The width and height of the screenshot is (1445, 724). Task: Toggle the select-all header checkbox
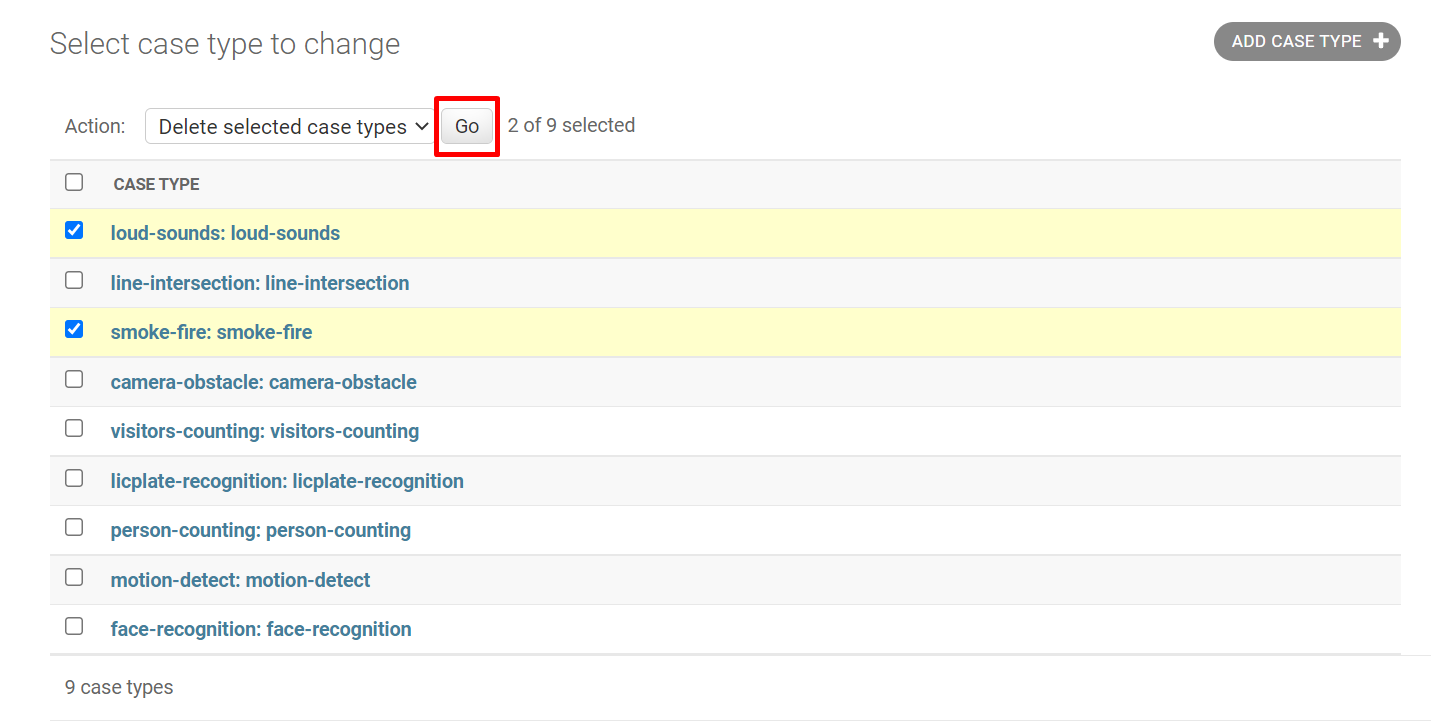[x=74, y=182]
